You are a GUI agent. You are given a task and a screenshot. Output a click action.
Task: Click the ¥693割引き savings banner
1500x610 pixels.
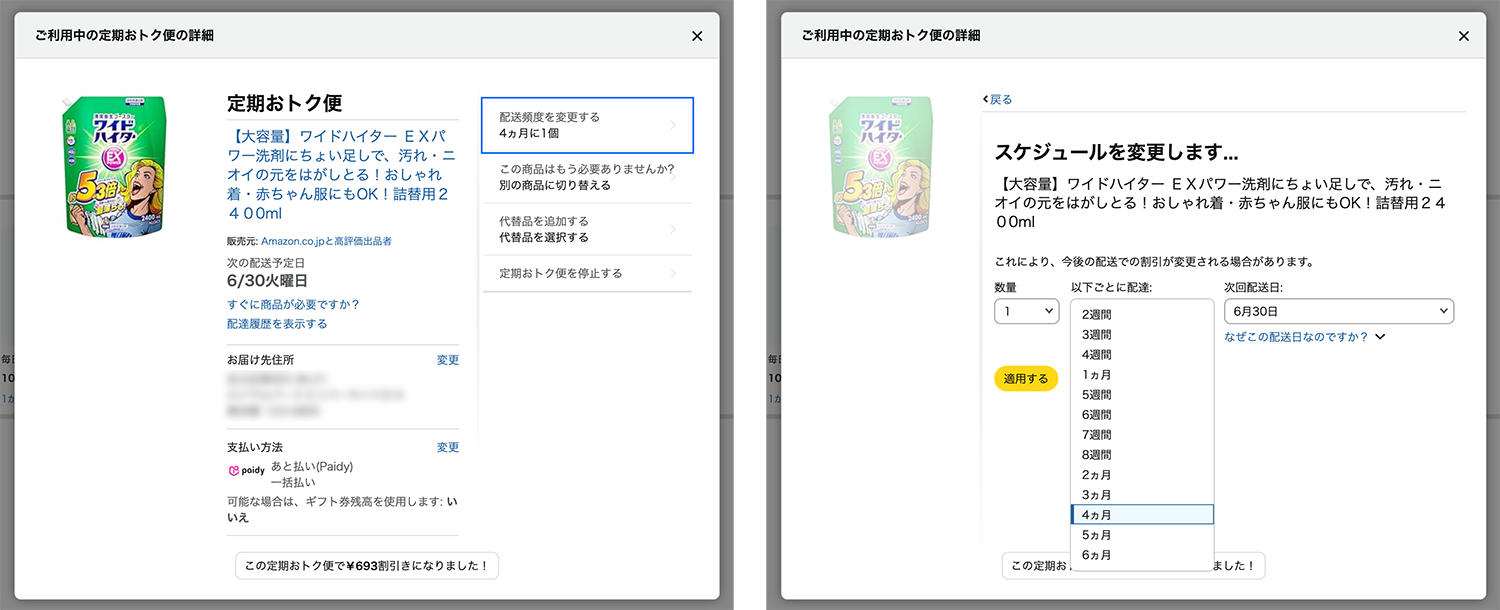pos(367,565)
